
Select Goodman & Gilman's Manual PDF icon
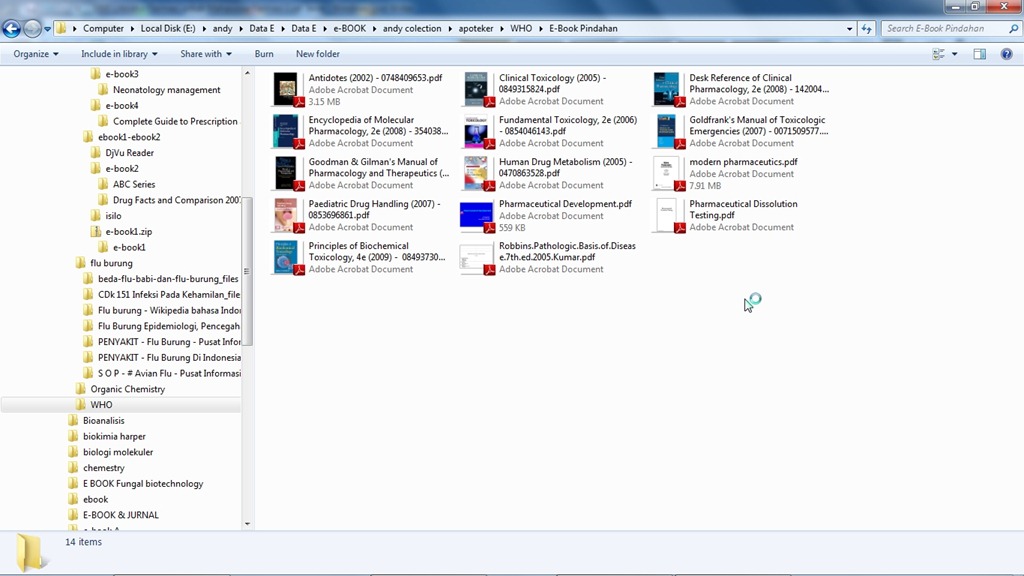(x=286, y=173)
